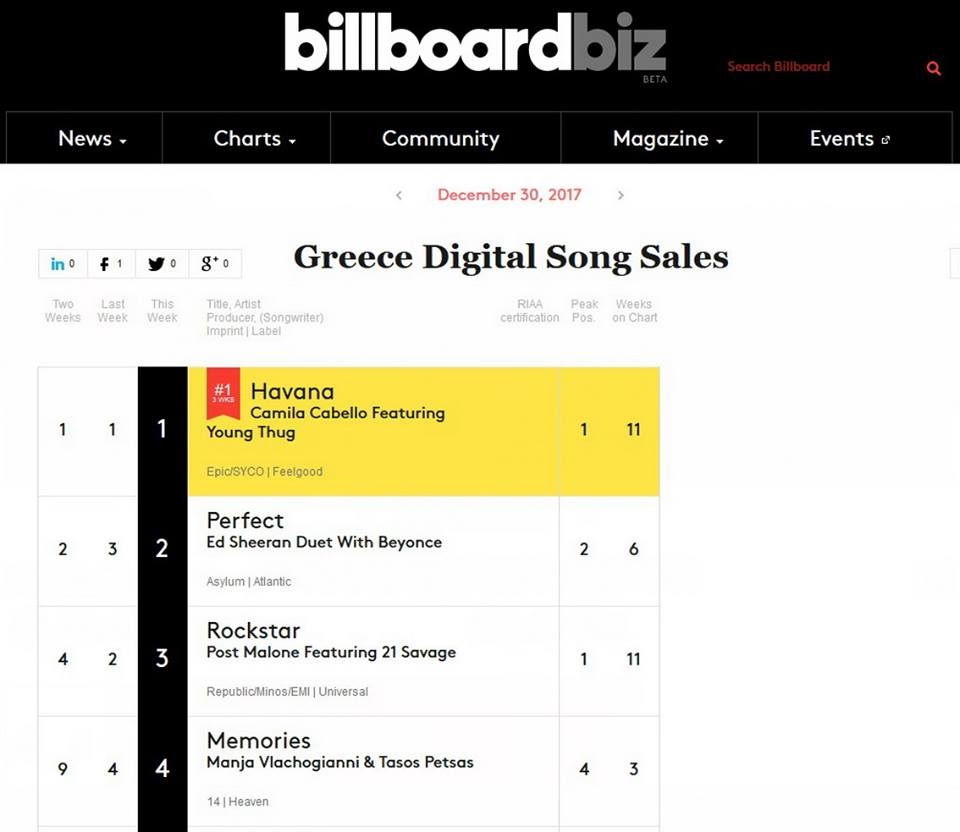Go to next chart week arrow
Screen dimensions: 960x832
[x=621, y=195]
